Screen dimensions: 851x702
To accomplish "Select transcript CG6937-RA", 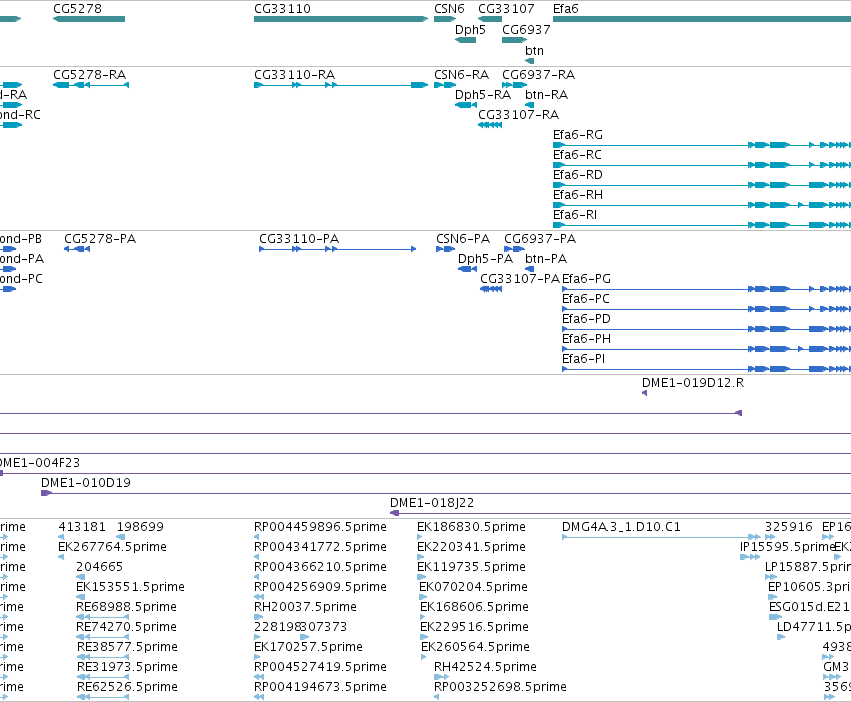I will pyautogui.click(x=515, y=85).
